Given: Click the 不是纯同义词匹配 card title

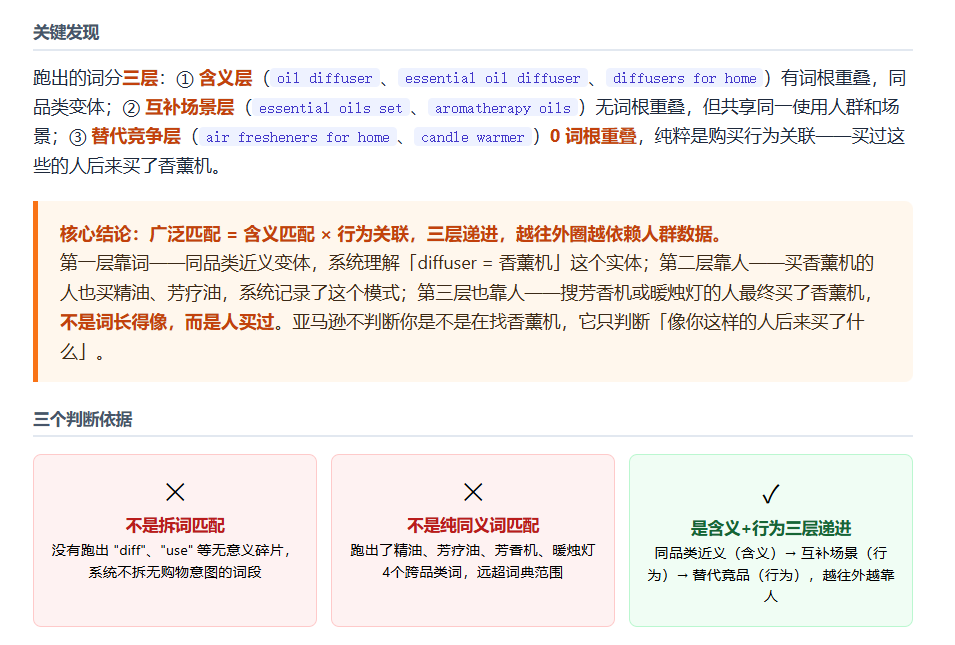Looking at the screenshot, I should pos(473,525).
